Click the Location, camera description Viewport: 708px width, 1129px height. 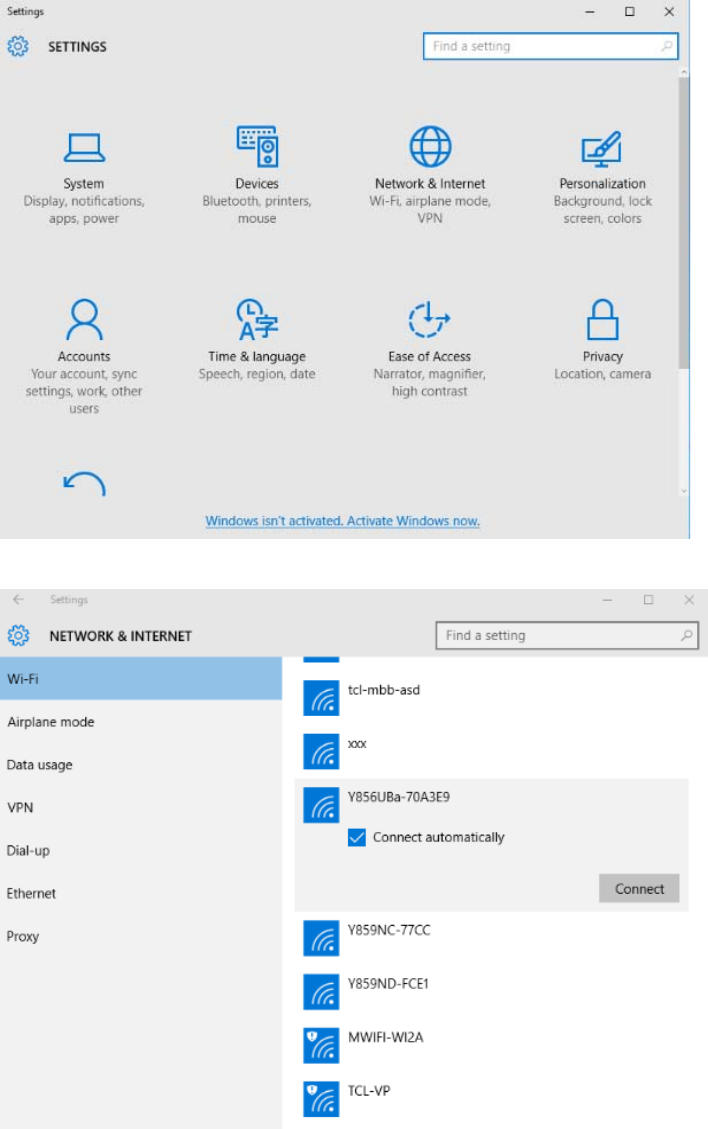(x=603, y=374)
